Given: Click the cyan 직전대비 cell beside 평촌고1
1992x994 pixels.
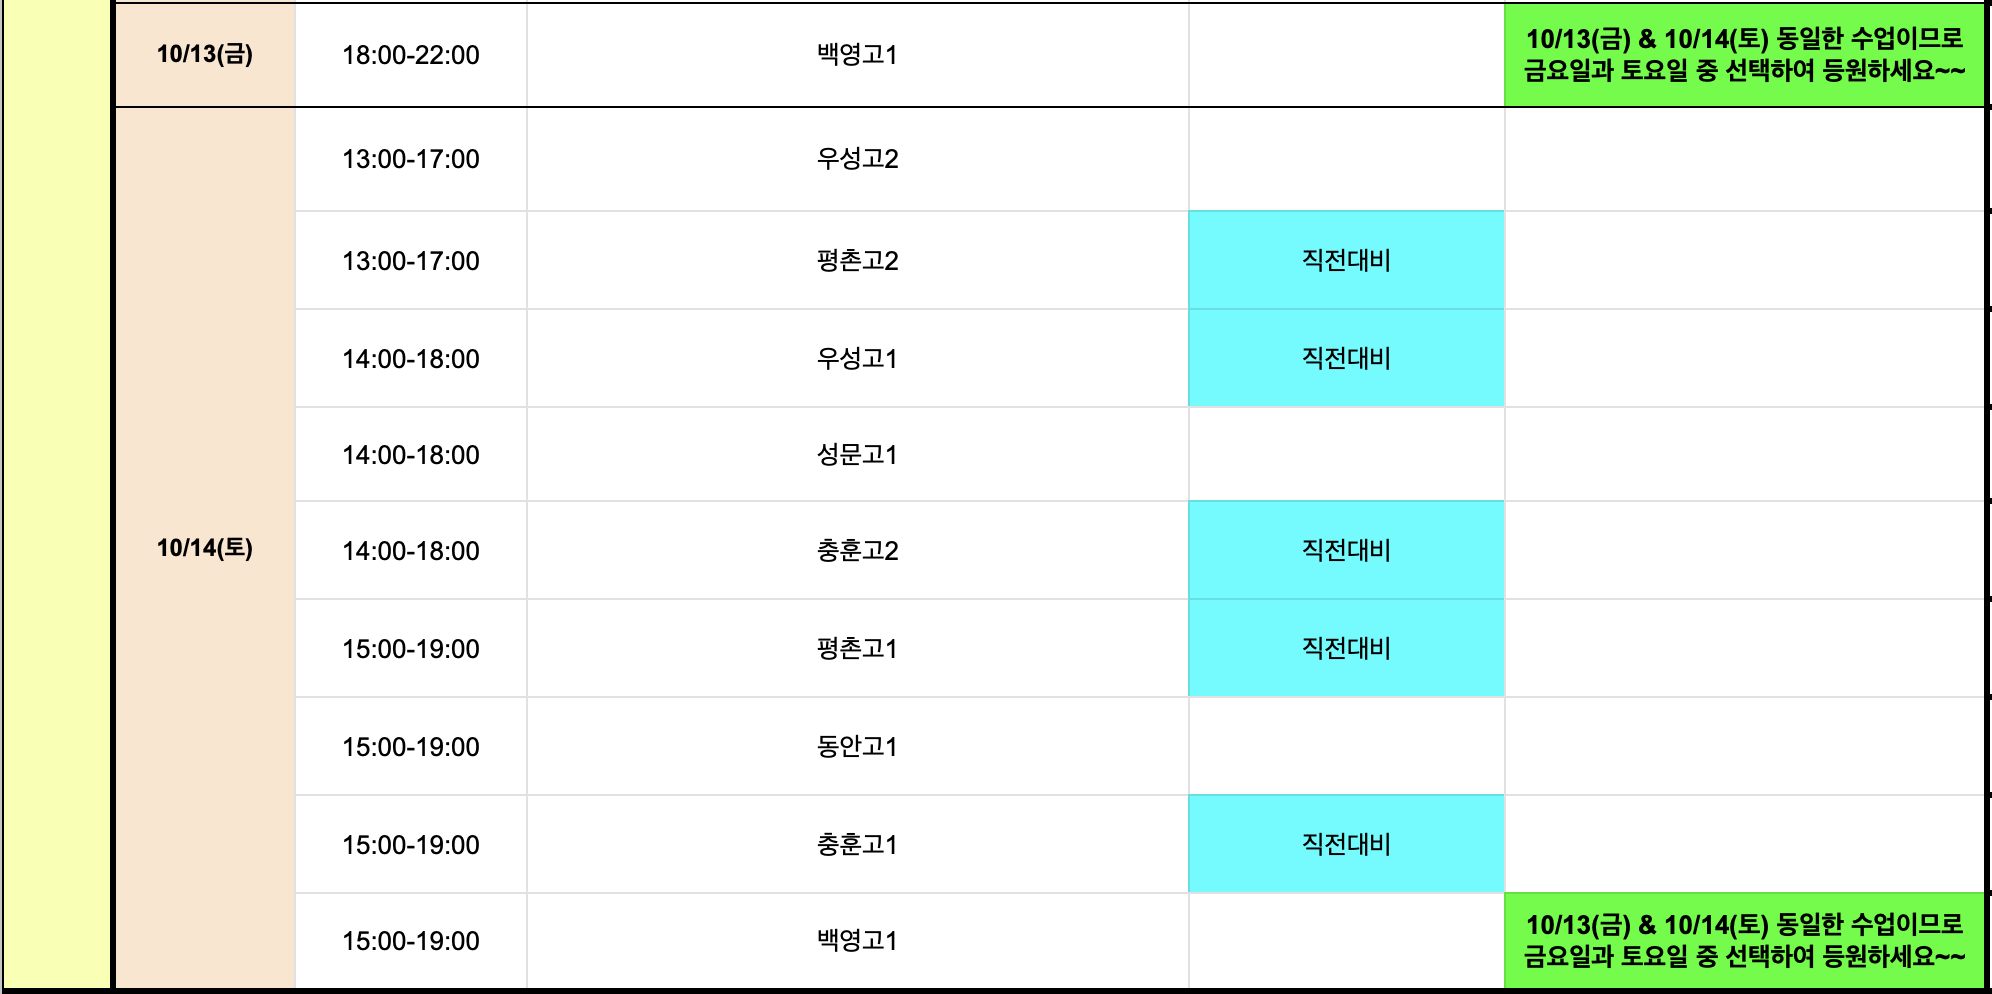Looking at the screenshot, I should pyautogui.click(x=1346, y=649).
